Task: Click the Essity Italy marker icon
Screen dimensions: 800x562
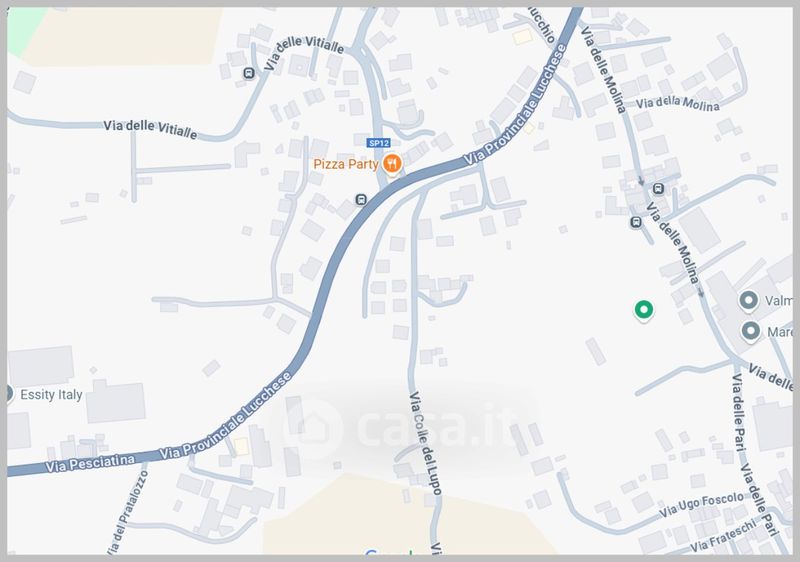Action: coord(8,394)
